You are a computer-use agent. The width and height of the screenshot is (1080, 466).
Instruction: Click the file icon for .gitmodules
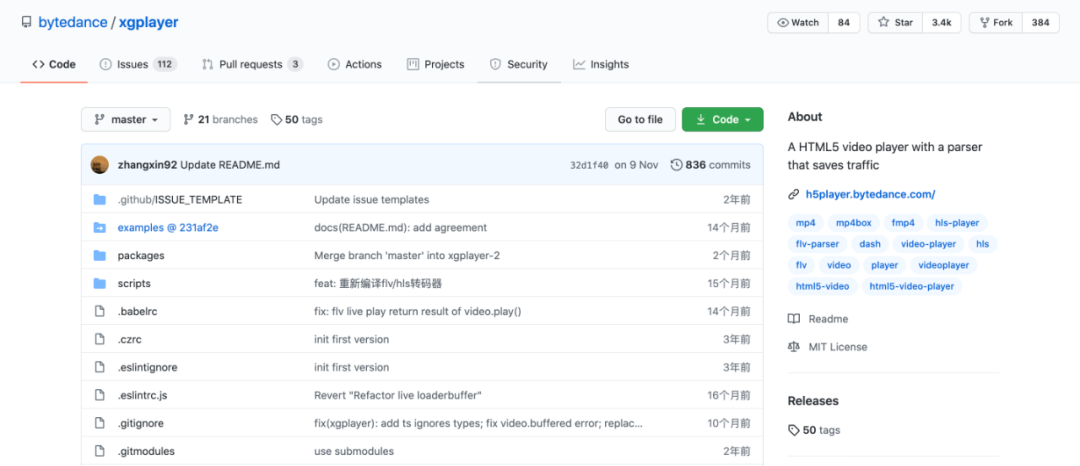(x=100, y=452)
